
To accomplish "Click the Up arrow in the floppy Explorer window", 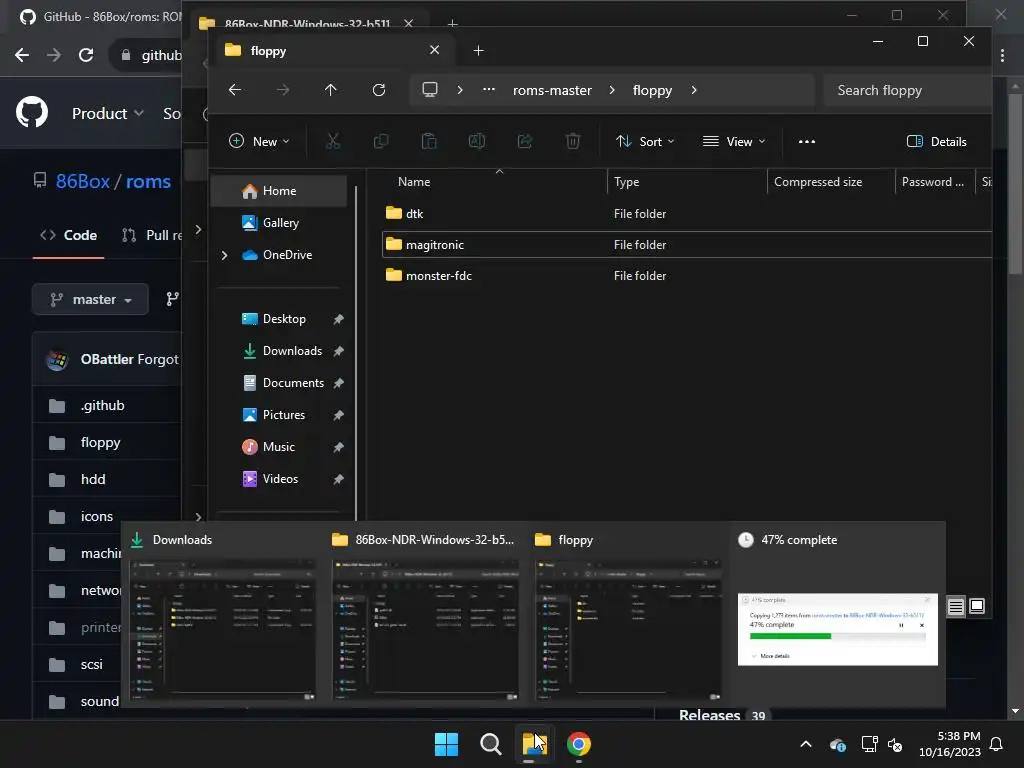I will point(330,90).
